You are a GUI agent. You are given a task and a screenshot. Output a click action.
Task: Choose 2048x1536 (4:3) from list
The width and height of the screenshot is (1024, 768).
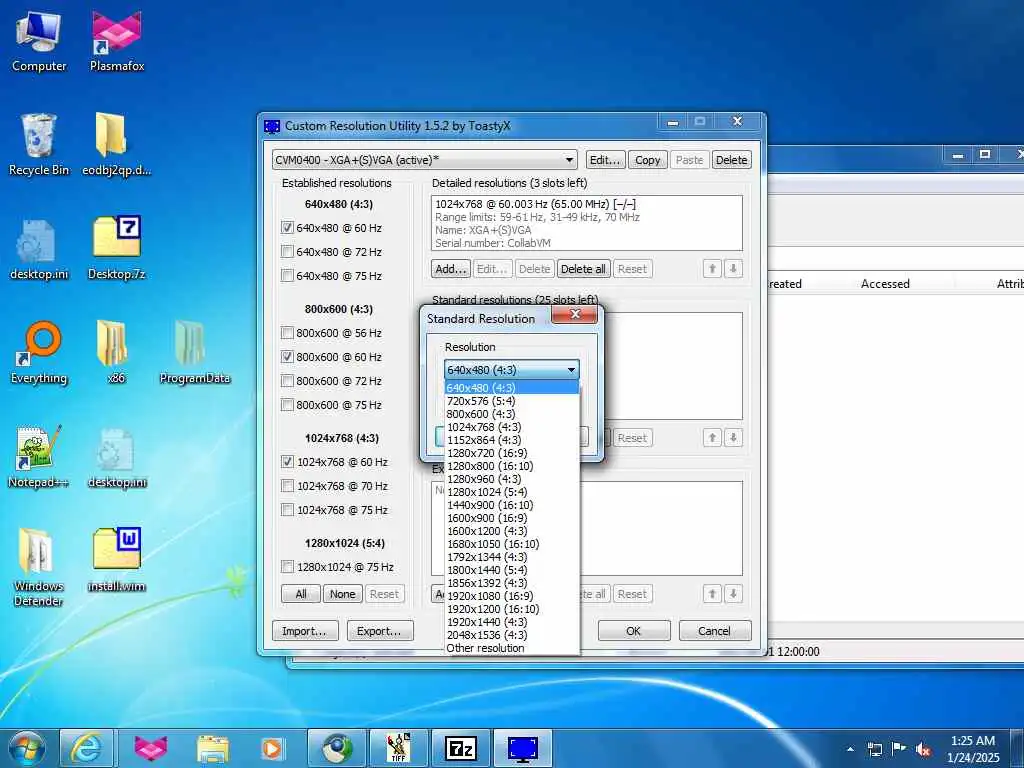(512, 635)
